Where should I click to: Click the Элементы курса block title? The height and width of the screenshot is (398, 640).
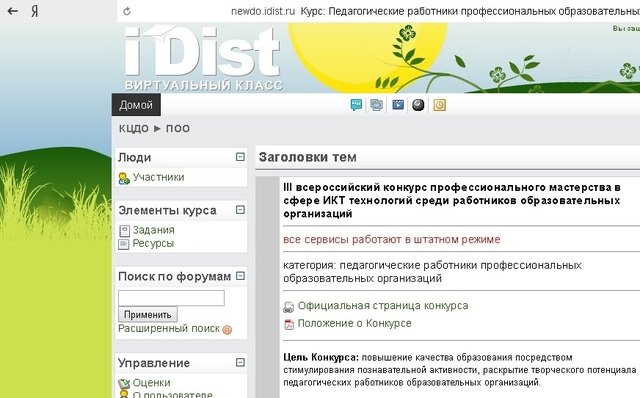click(x=167, y=211)
